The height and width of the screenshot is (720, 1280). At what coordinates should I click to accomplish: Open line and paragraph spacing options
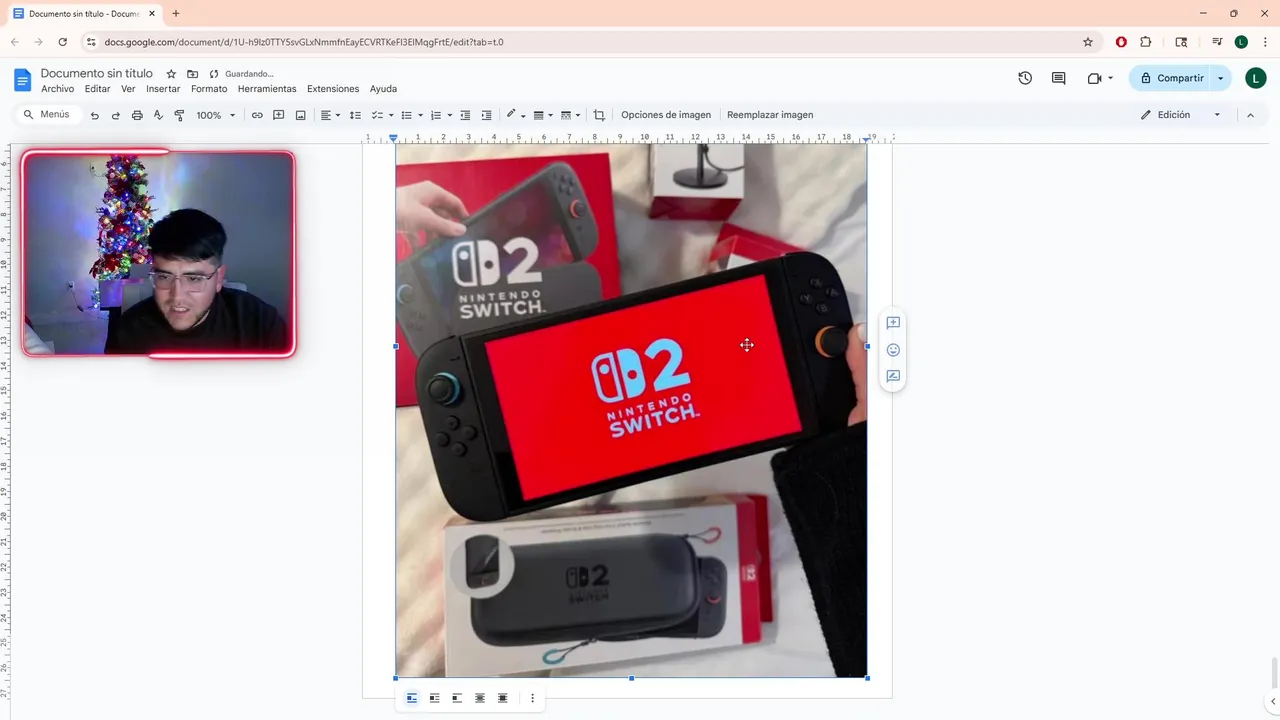pos(355,115)
